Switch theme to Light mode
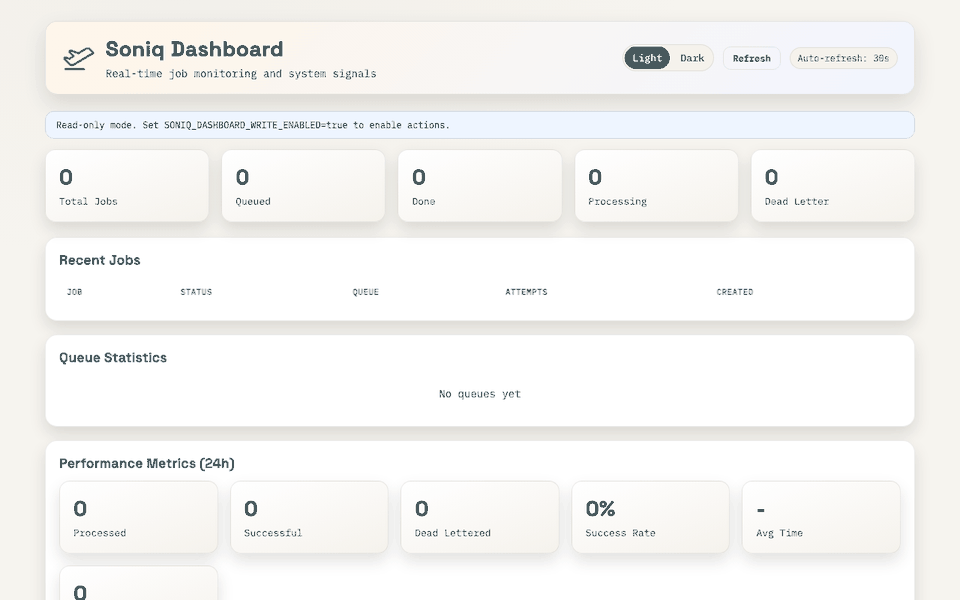The width and height of the screenshot is (960, 600). pos(647,58)
